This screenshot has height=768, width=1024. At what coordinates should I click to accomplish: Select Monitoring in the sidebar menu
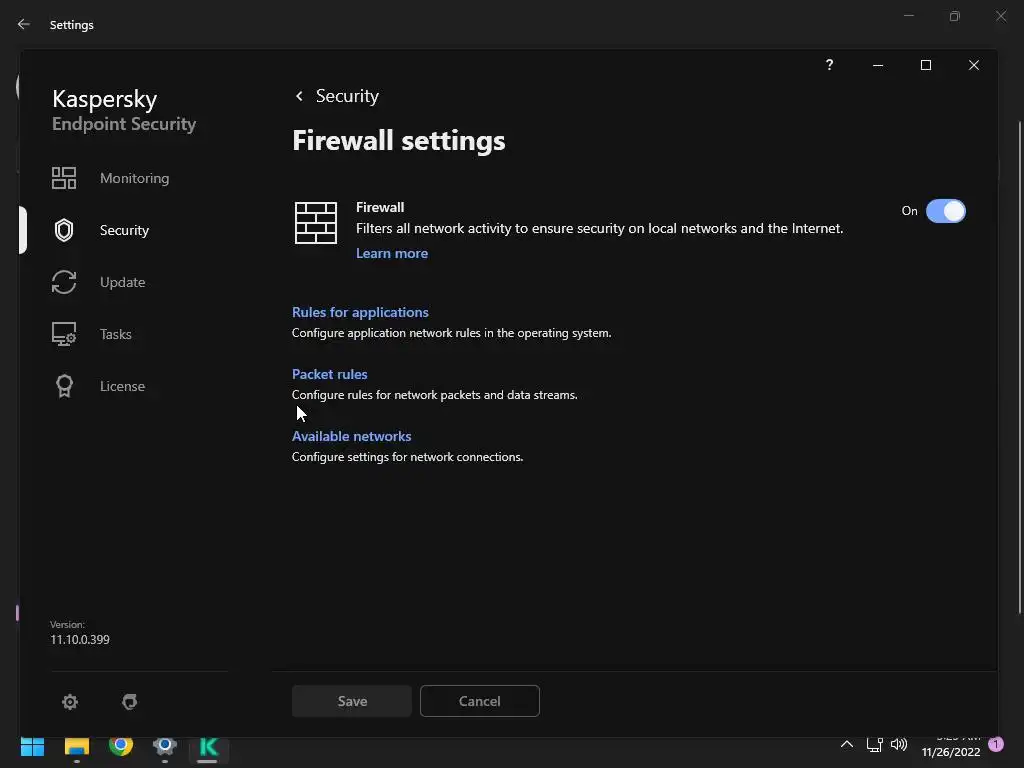click(135, 178)
